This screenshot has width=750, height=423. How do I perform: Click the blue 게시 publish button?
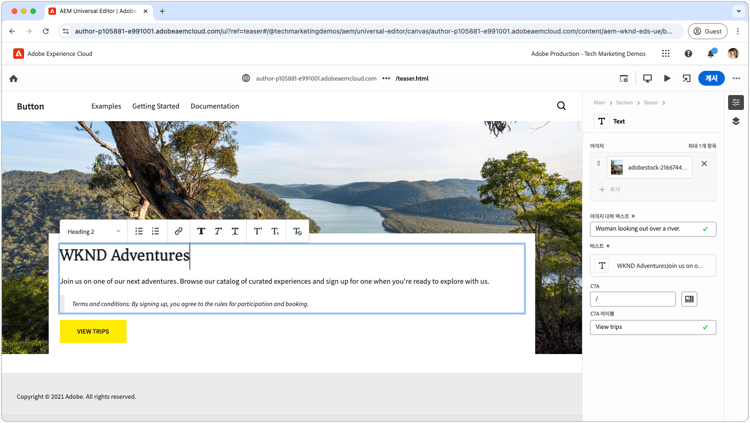(x=711, y=78)
